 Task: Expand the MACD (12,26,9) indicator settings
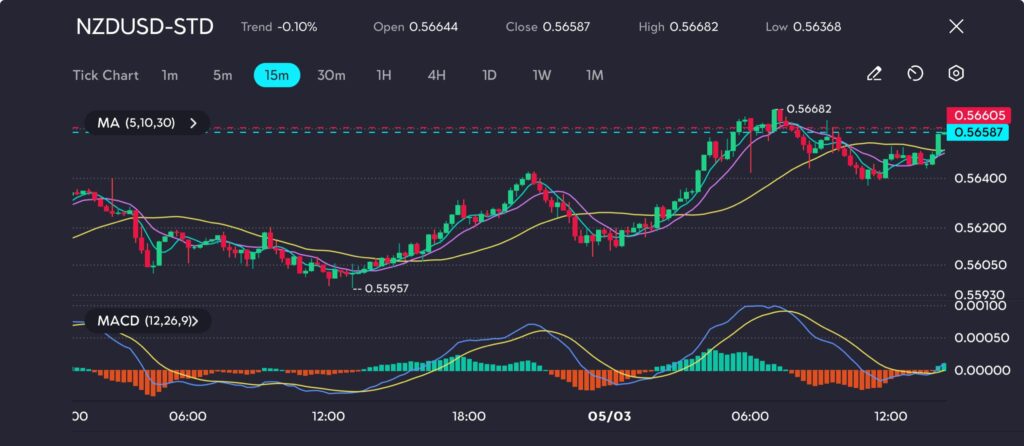click(146, 321)
